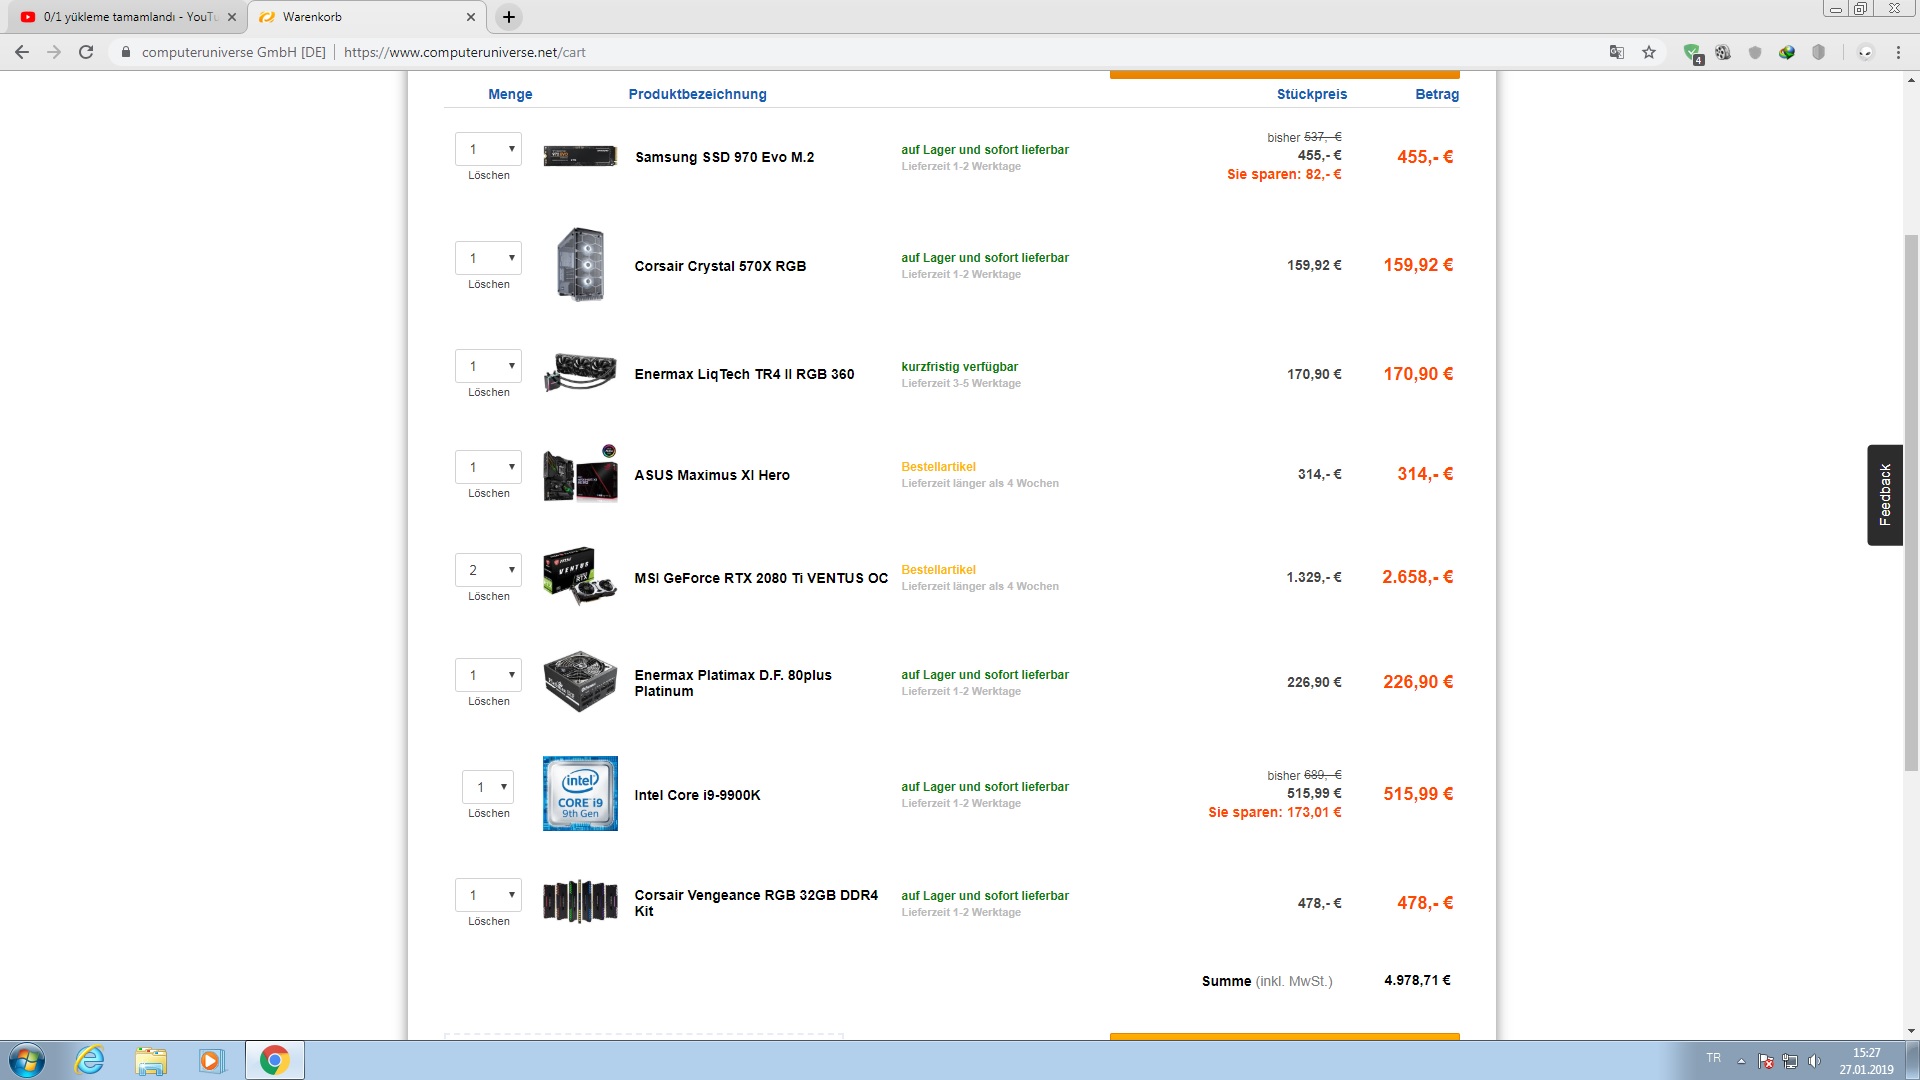Reload the Warenkorb page

pyautogui.click(x=86, y=52)
